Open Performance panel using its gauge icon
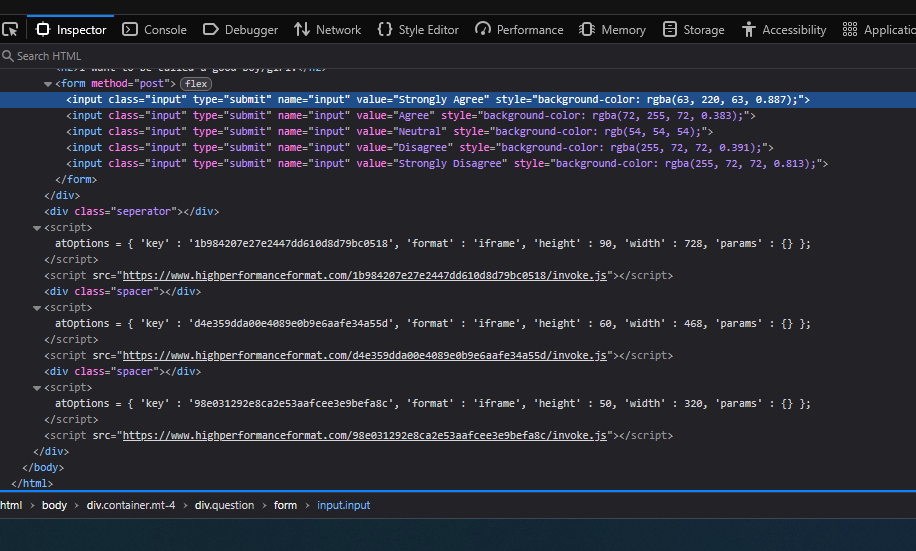Image resolution: width=916 pixels, height=551 pixels. pos(483,30)
